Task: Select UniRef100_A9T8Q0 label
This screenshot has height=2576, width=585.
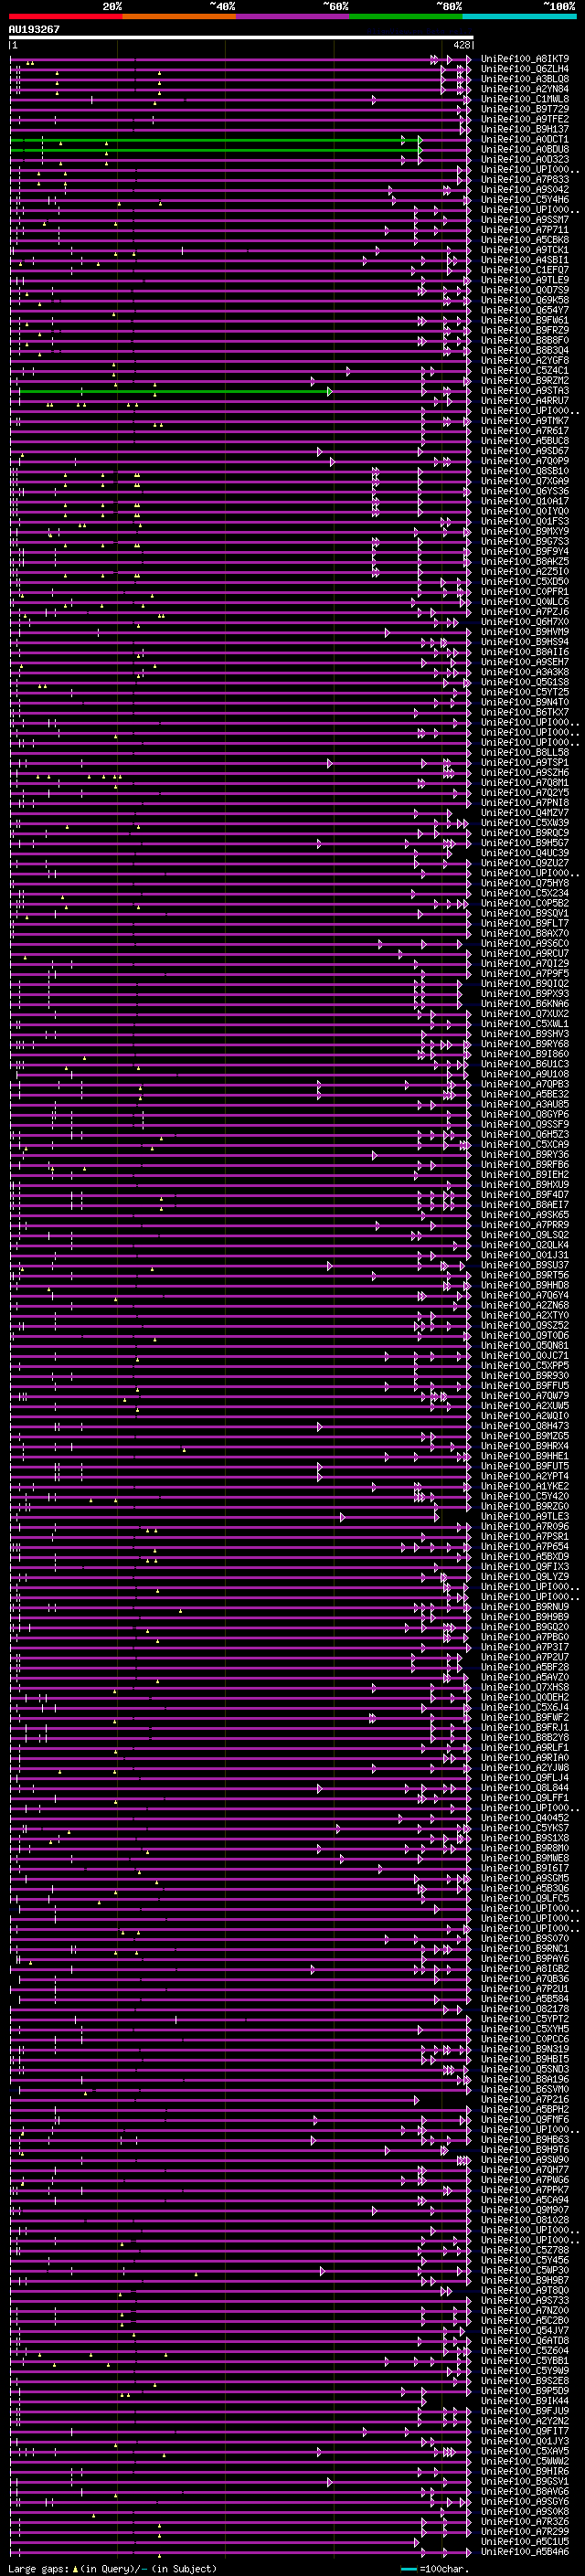Action: [x=525, y=2290]
